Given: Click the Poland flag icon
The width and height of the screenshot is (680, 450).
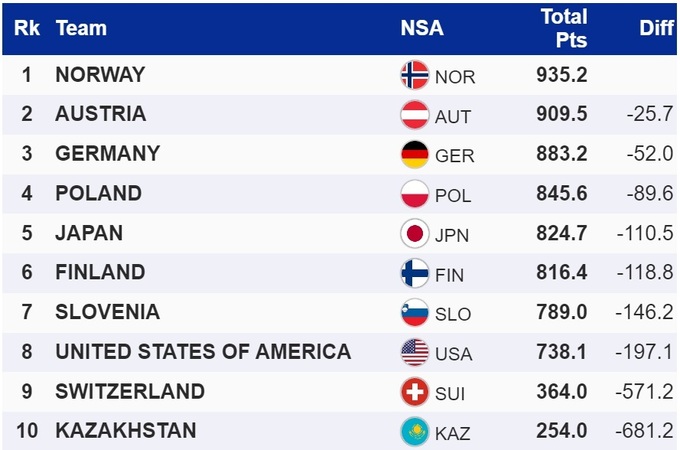Looking at the screenshot, I should pos(414,194).
